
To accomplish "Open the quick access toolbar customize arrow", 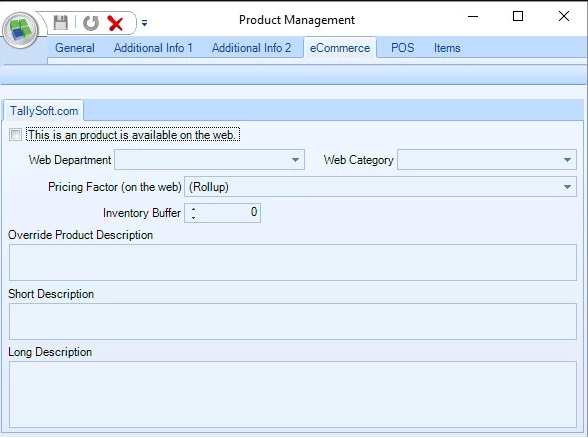I will (144, 23).
